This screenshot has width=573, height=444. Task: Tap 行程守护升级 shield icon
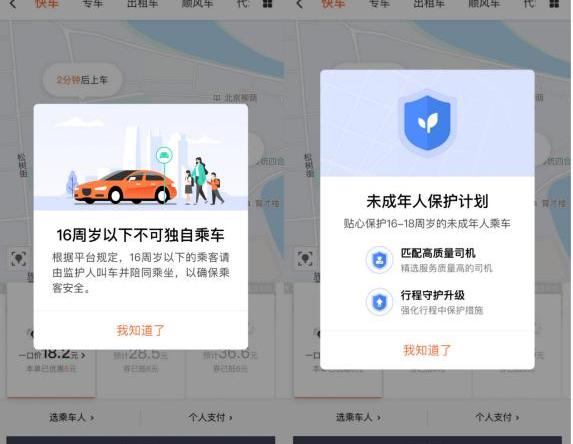click(x=380, y=302)
